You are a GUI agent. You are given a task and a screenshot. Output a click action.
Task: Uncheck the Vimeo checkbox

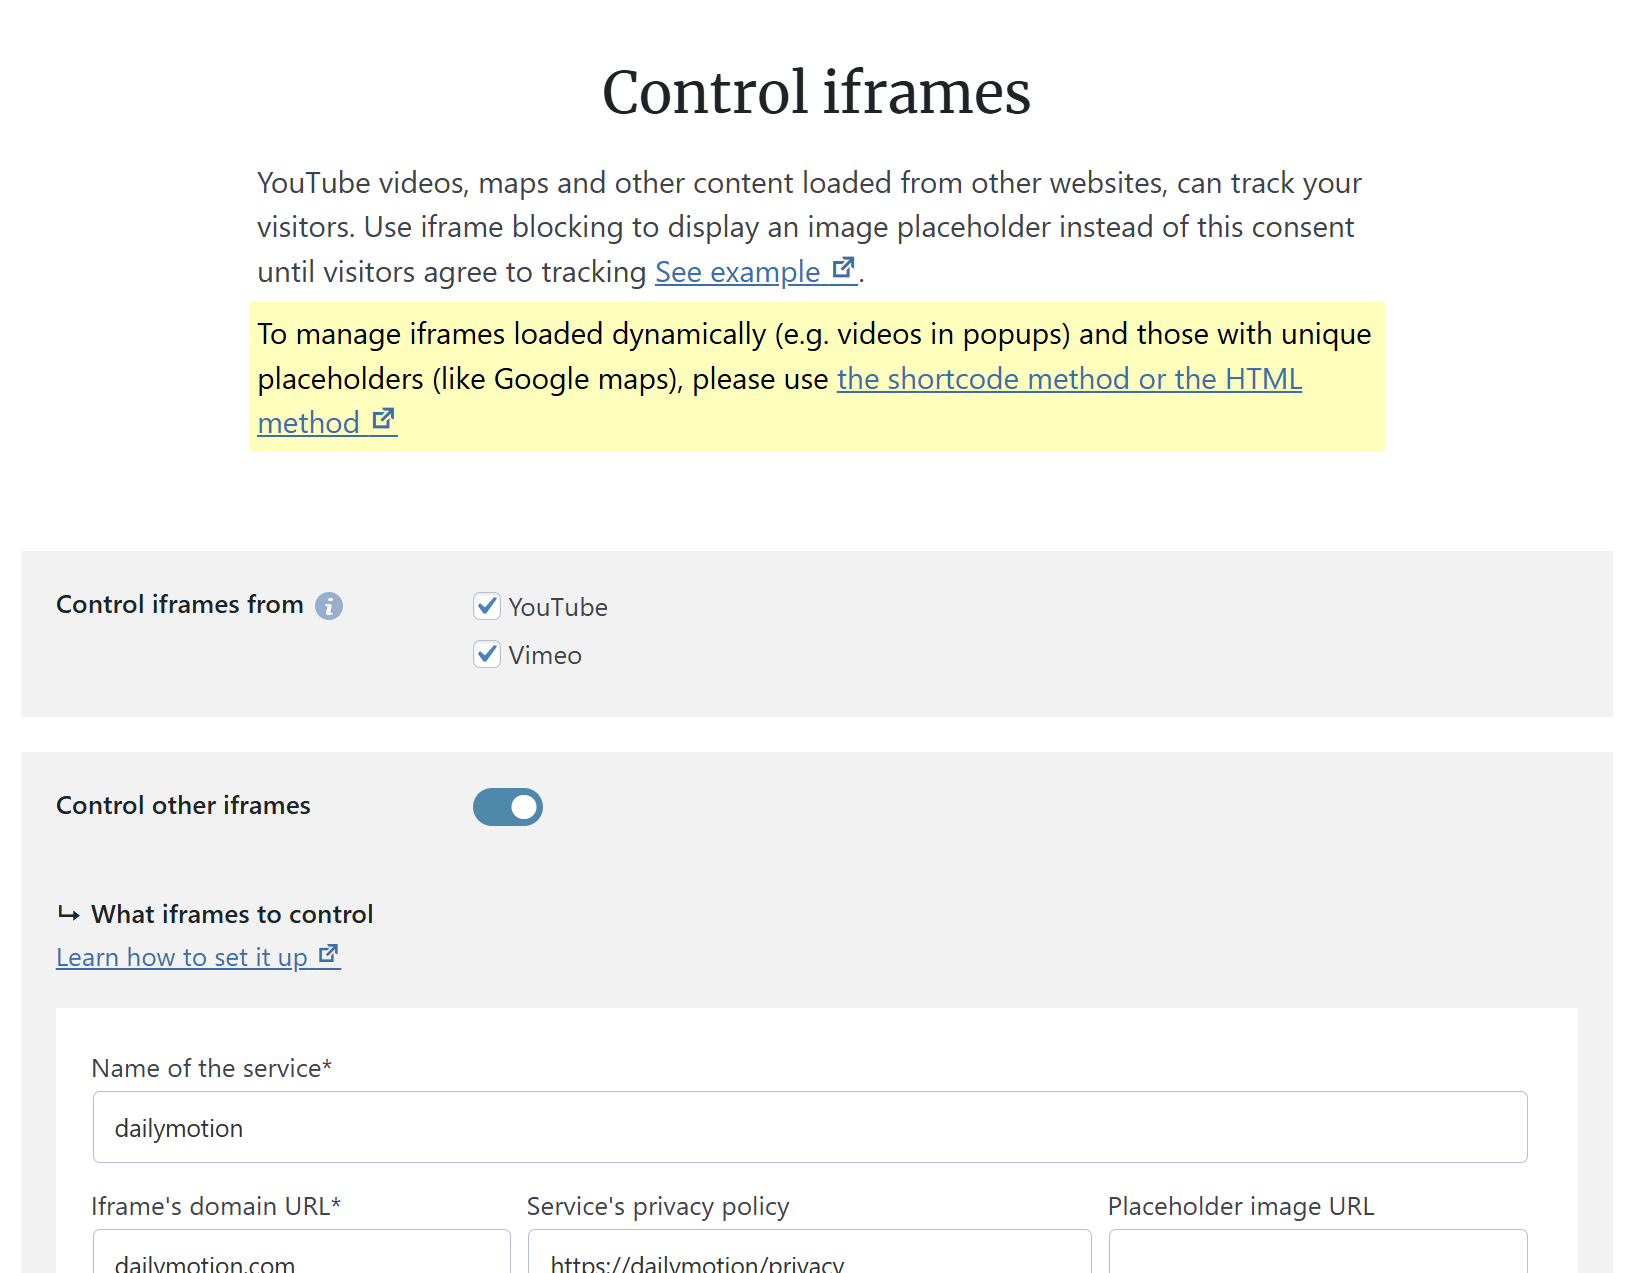tap(487, 654)
